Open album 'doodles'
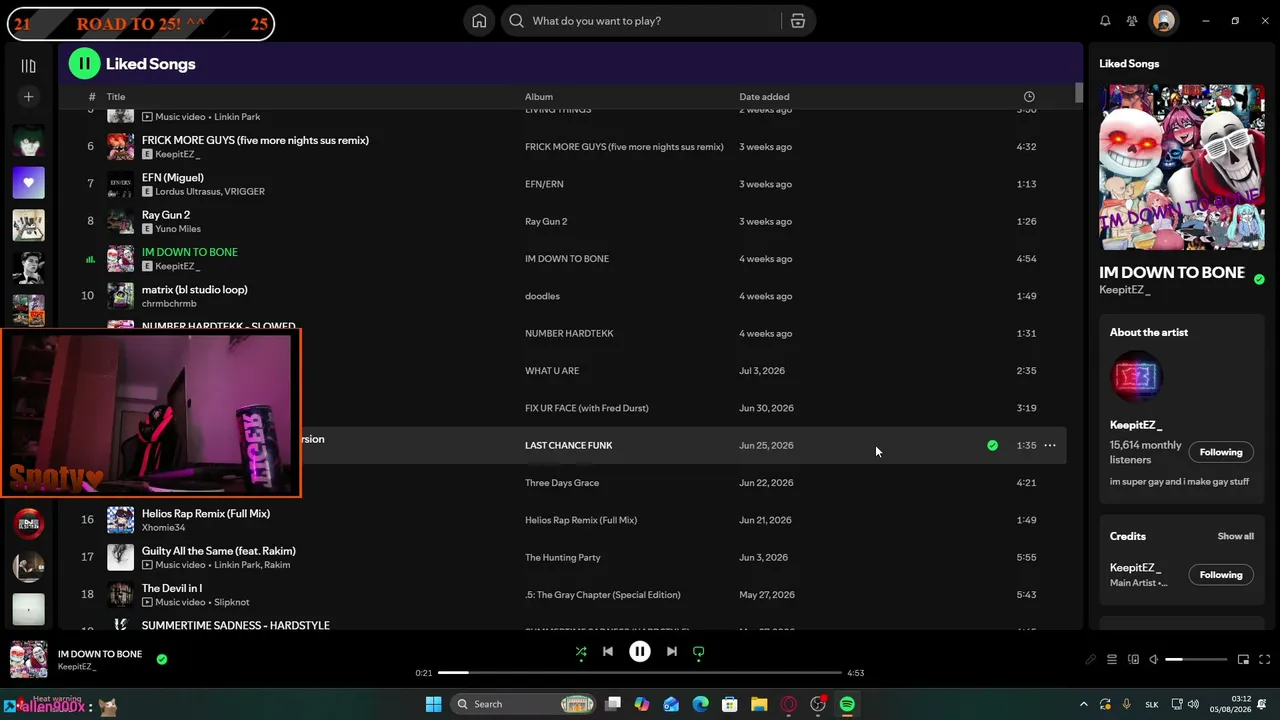The image size is (1280, 720). [x=542, y=296]
